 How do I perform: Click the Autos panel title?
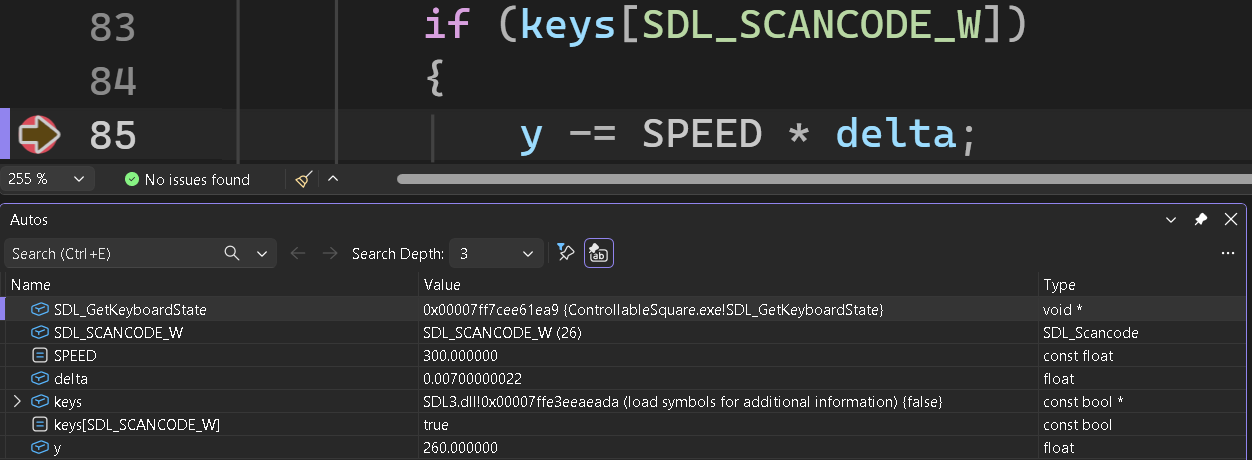pos(29,219)
